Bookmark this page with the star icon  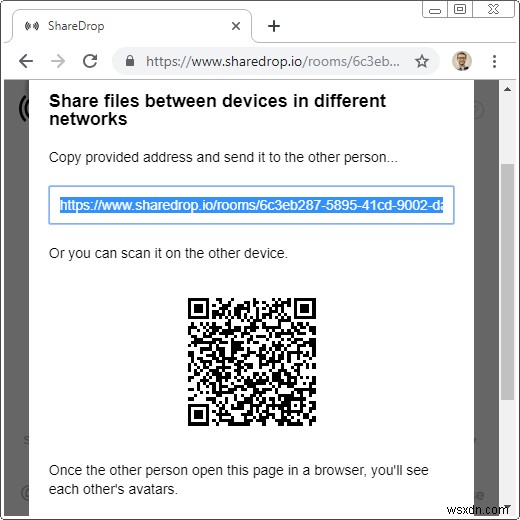[422, 61]
